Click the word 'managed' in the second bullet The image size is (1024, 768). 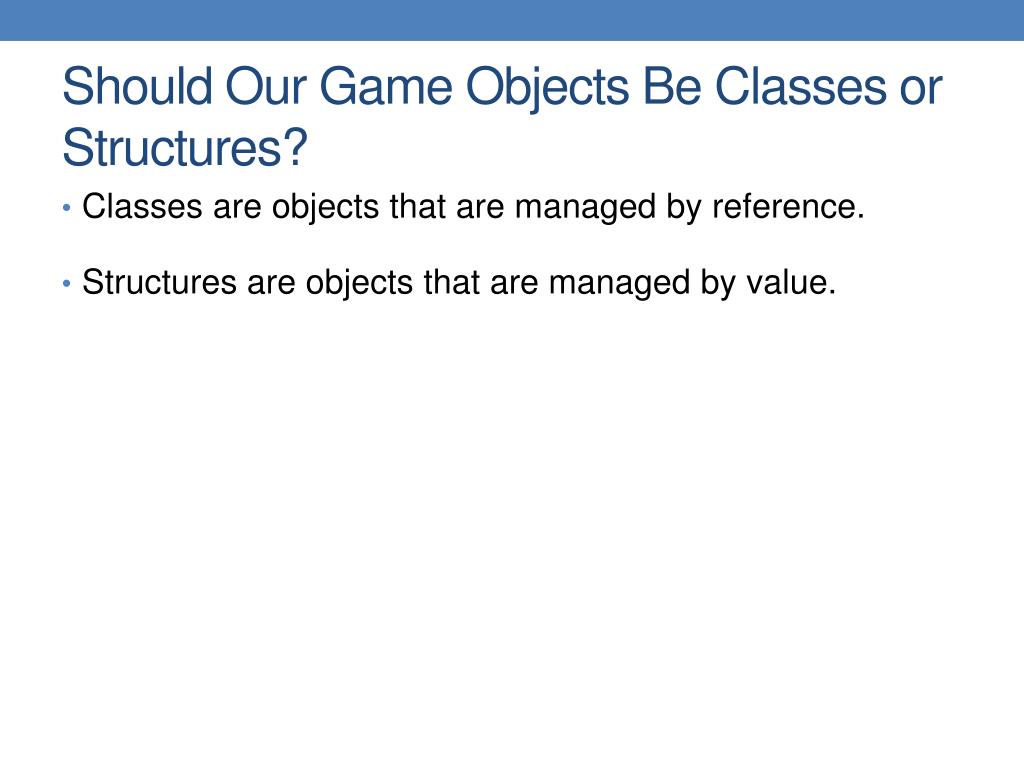pos(619,285)
